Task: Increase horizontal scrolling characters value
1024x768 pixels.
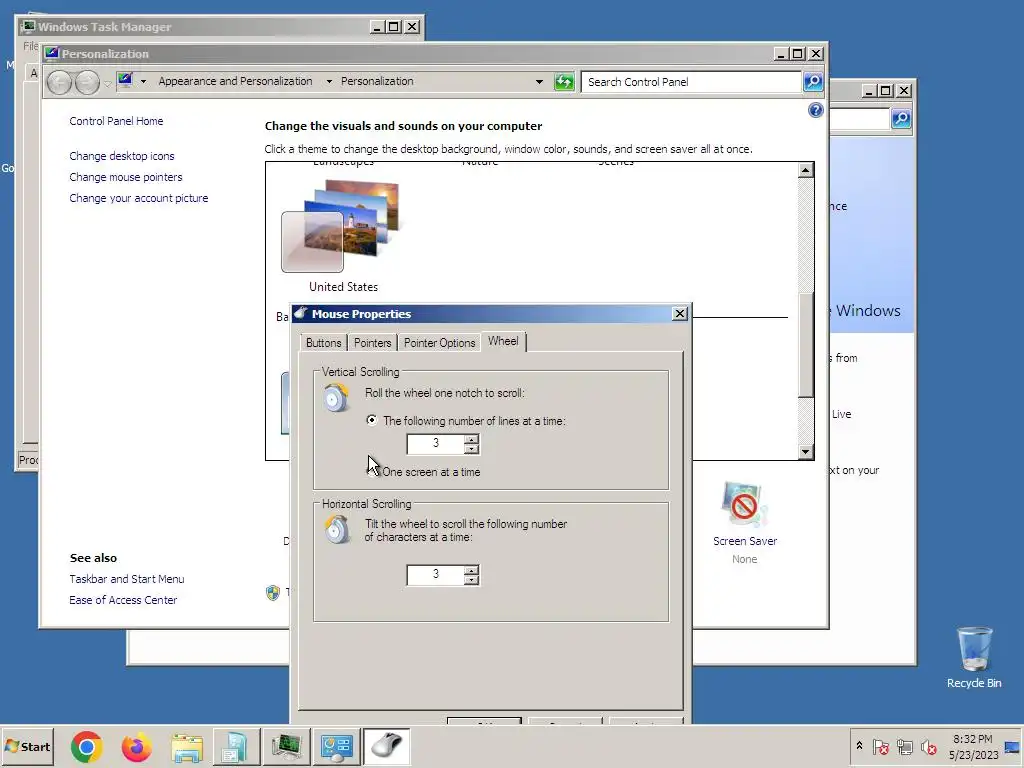Action: pos(472,570)
